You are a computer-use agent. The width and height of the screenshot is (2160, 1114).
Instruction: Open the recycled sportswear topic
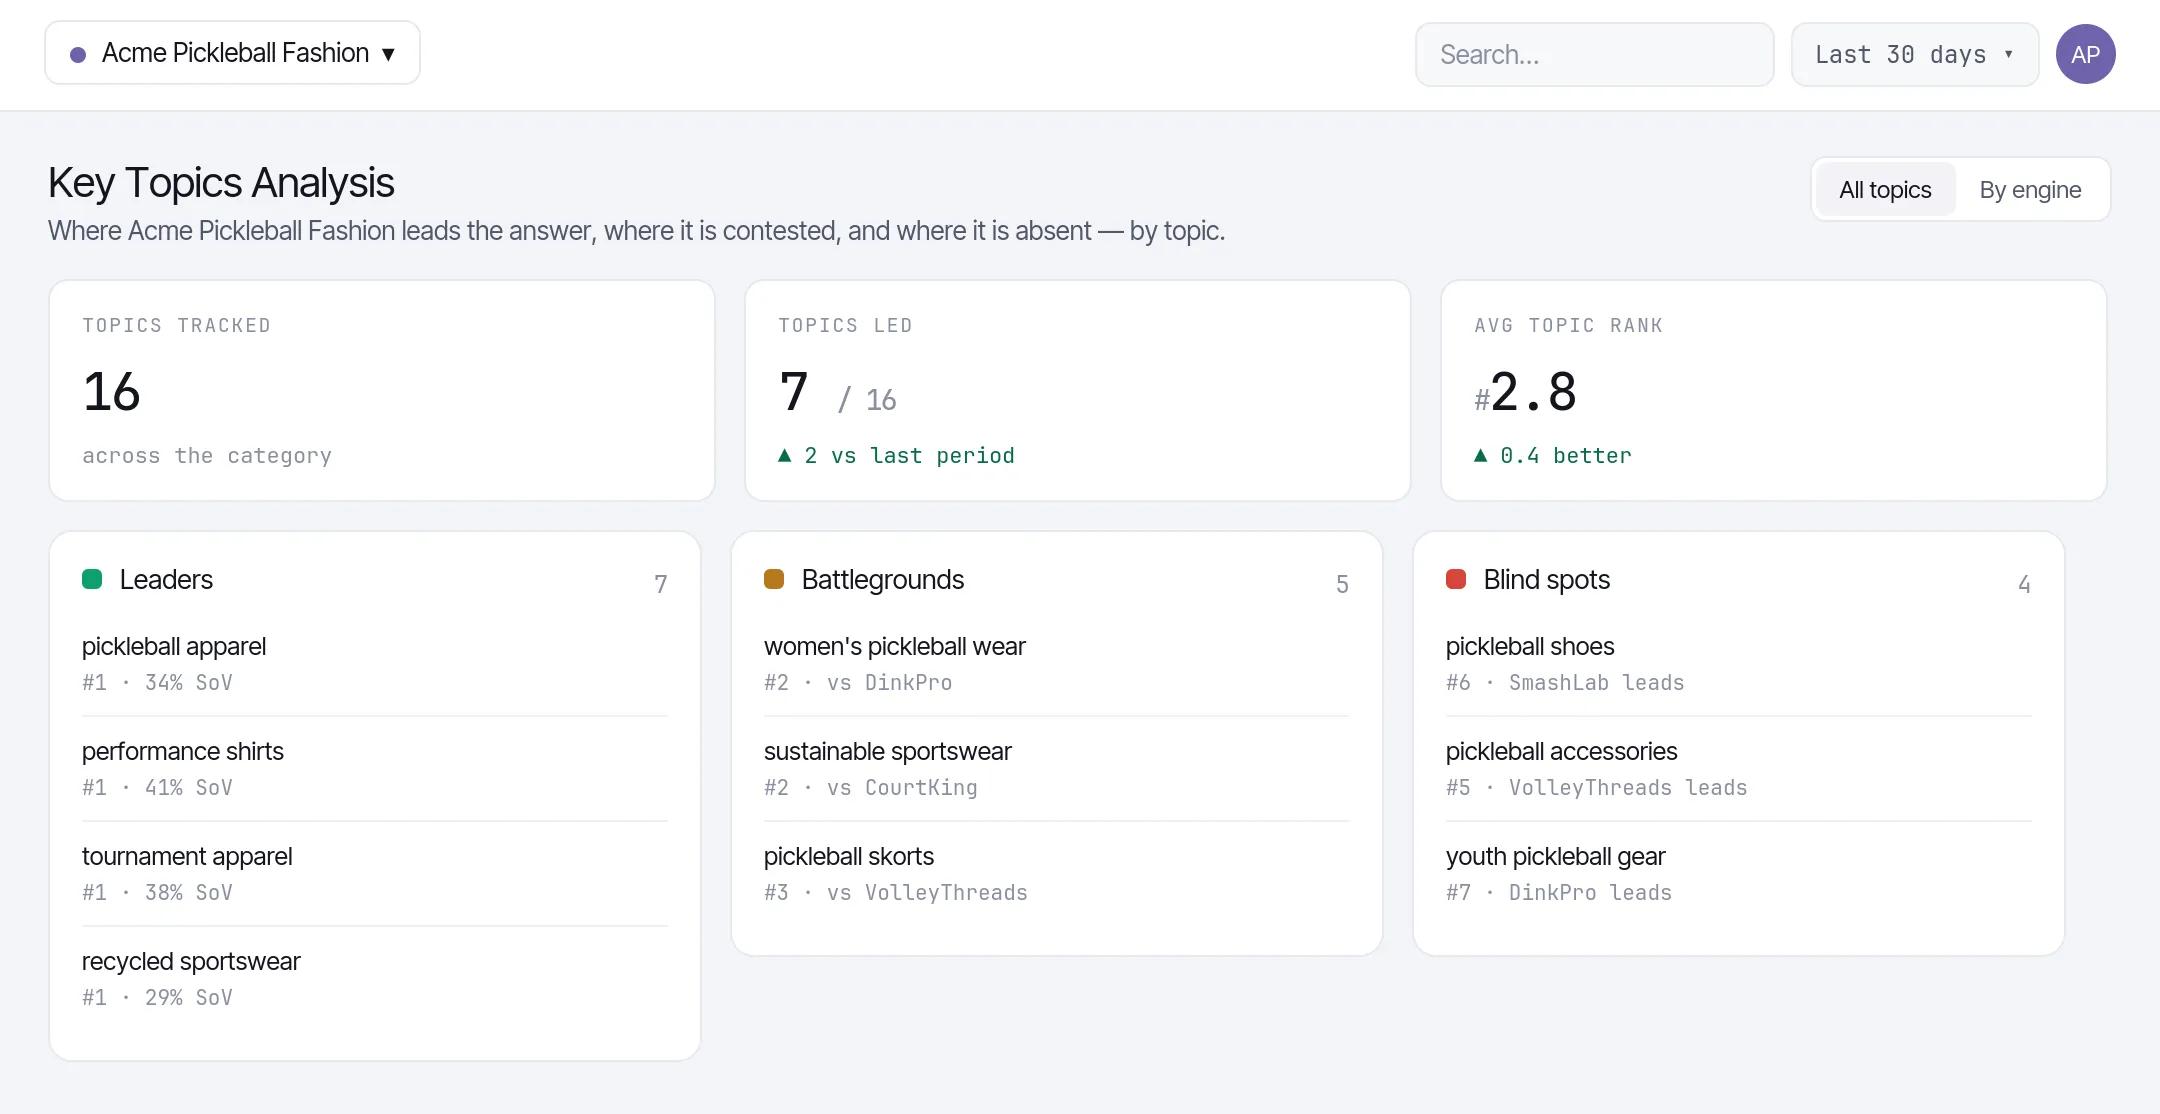click(x=191, y=962)
